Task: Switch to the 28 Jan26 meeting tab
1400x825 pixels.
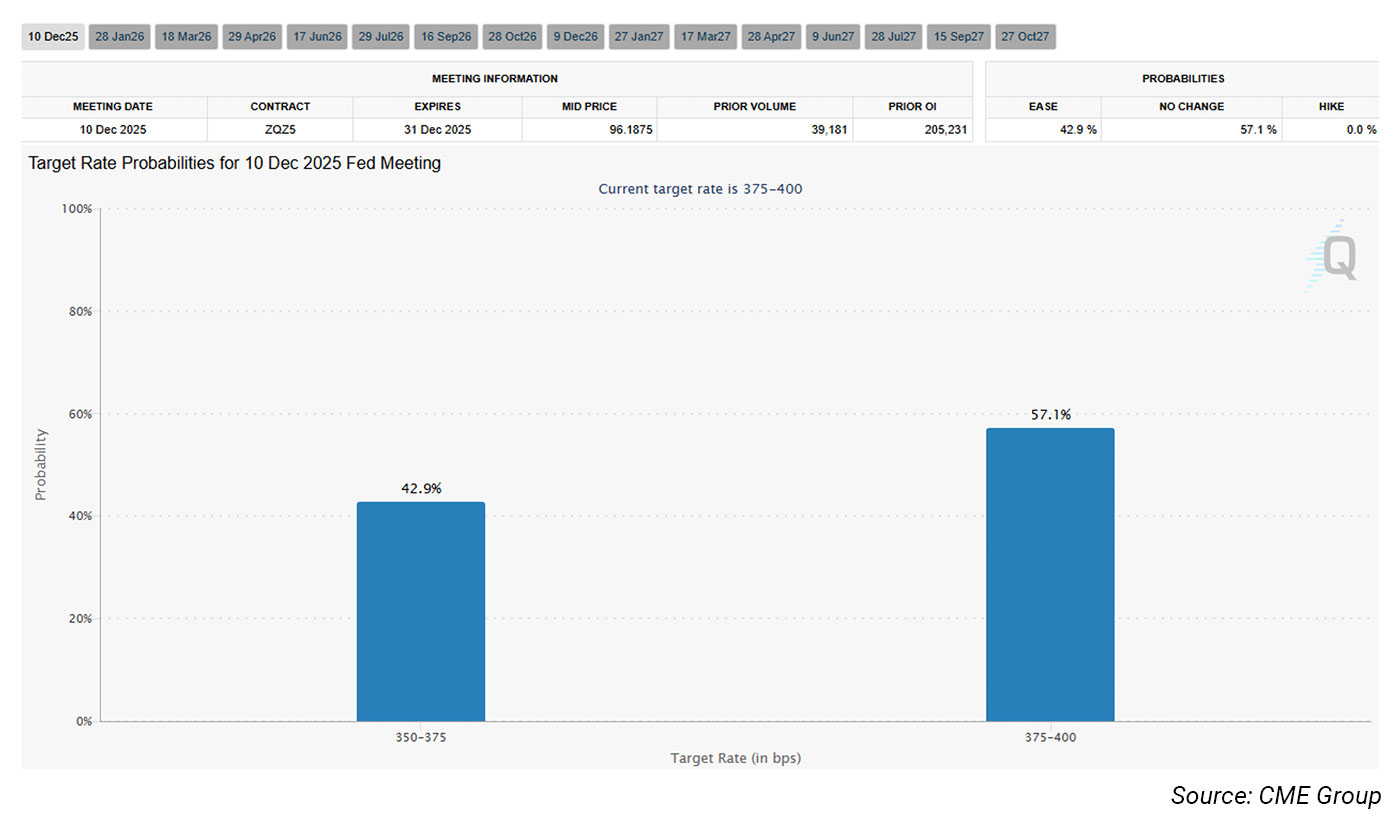Action: 119,37
